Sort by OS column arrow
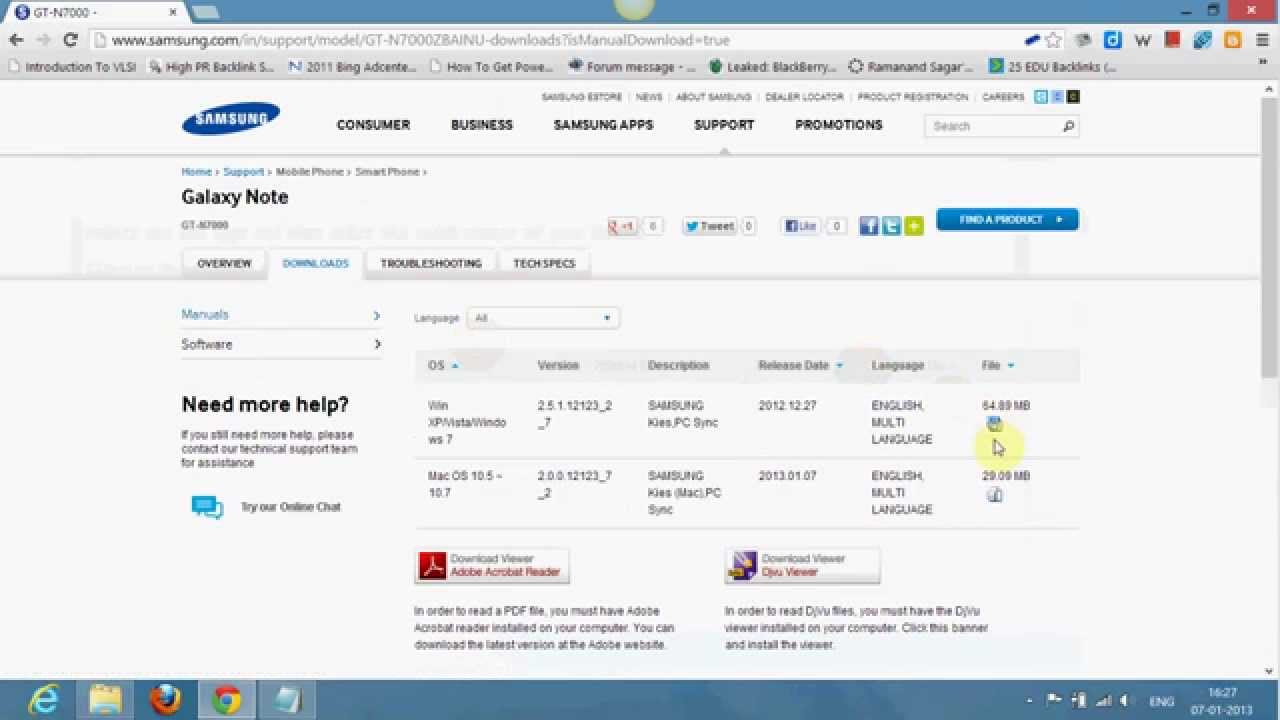This screenshot has height=720, width=1280. (x=454, y=366)
